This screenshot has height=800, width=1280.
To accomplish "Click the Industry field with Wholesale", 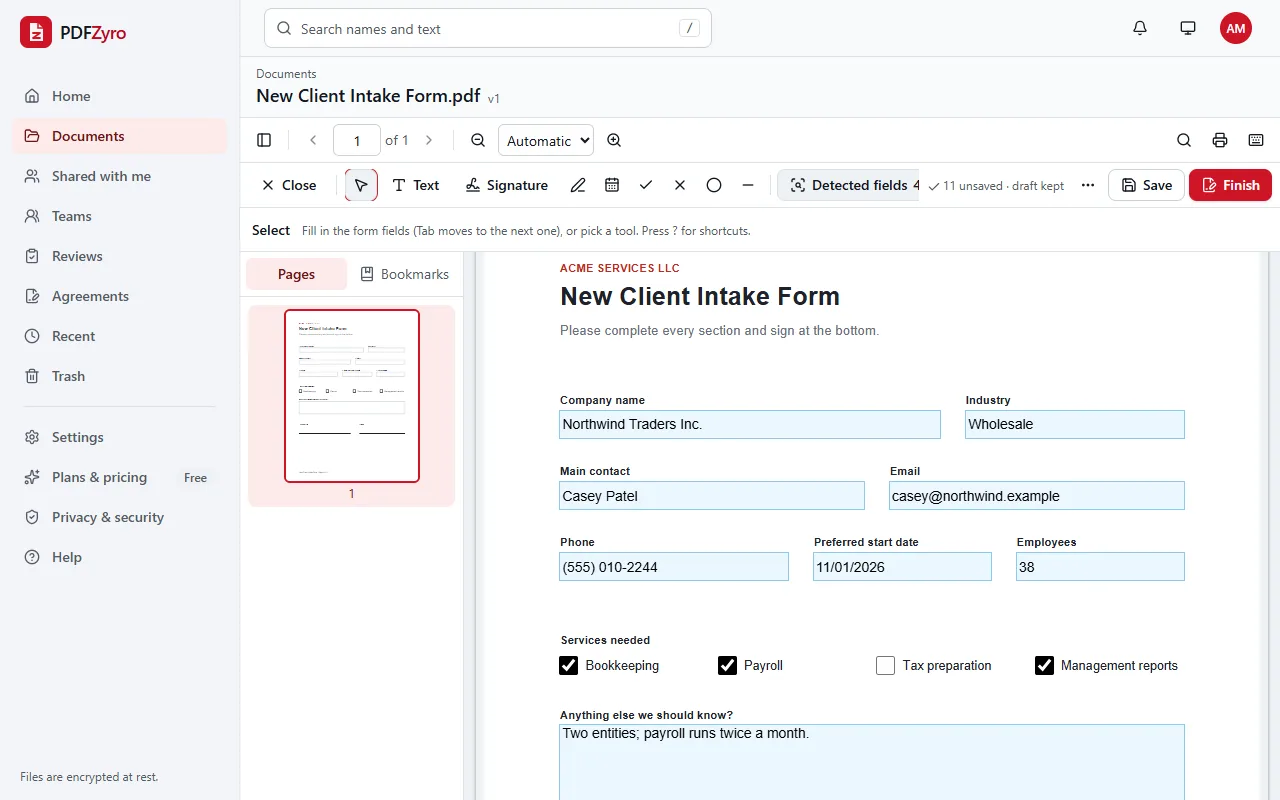I will point(1075,424).
